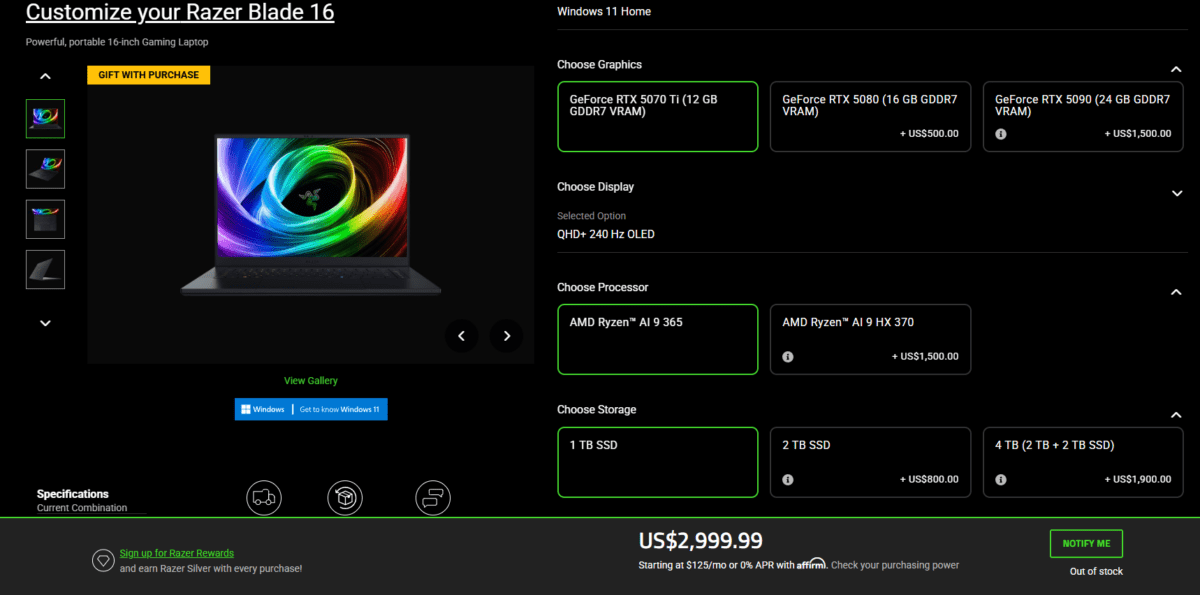Click the info icon on 2 TB SSD option

(788, 480)
